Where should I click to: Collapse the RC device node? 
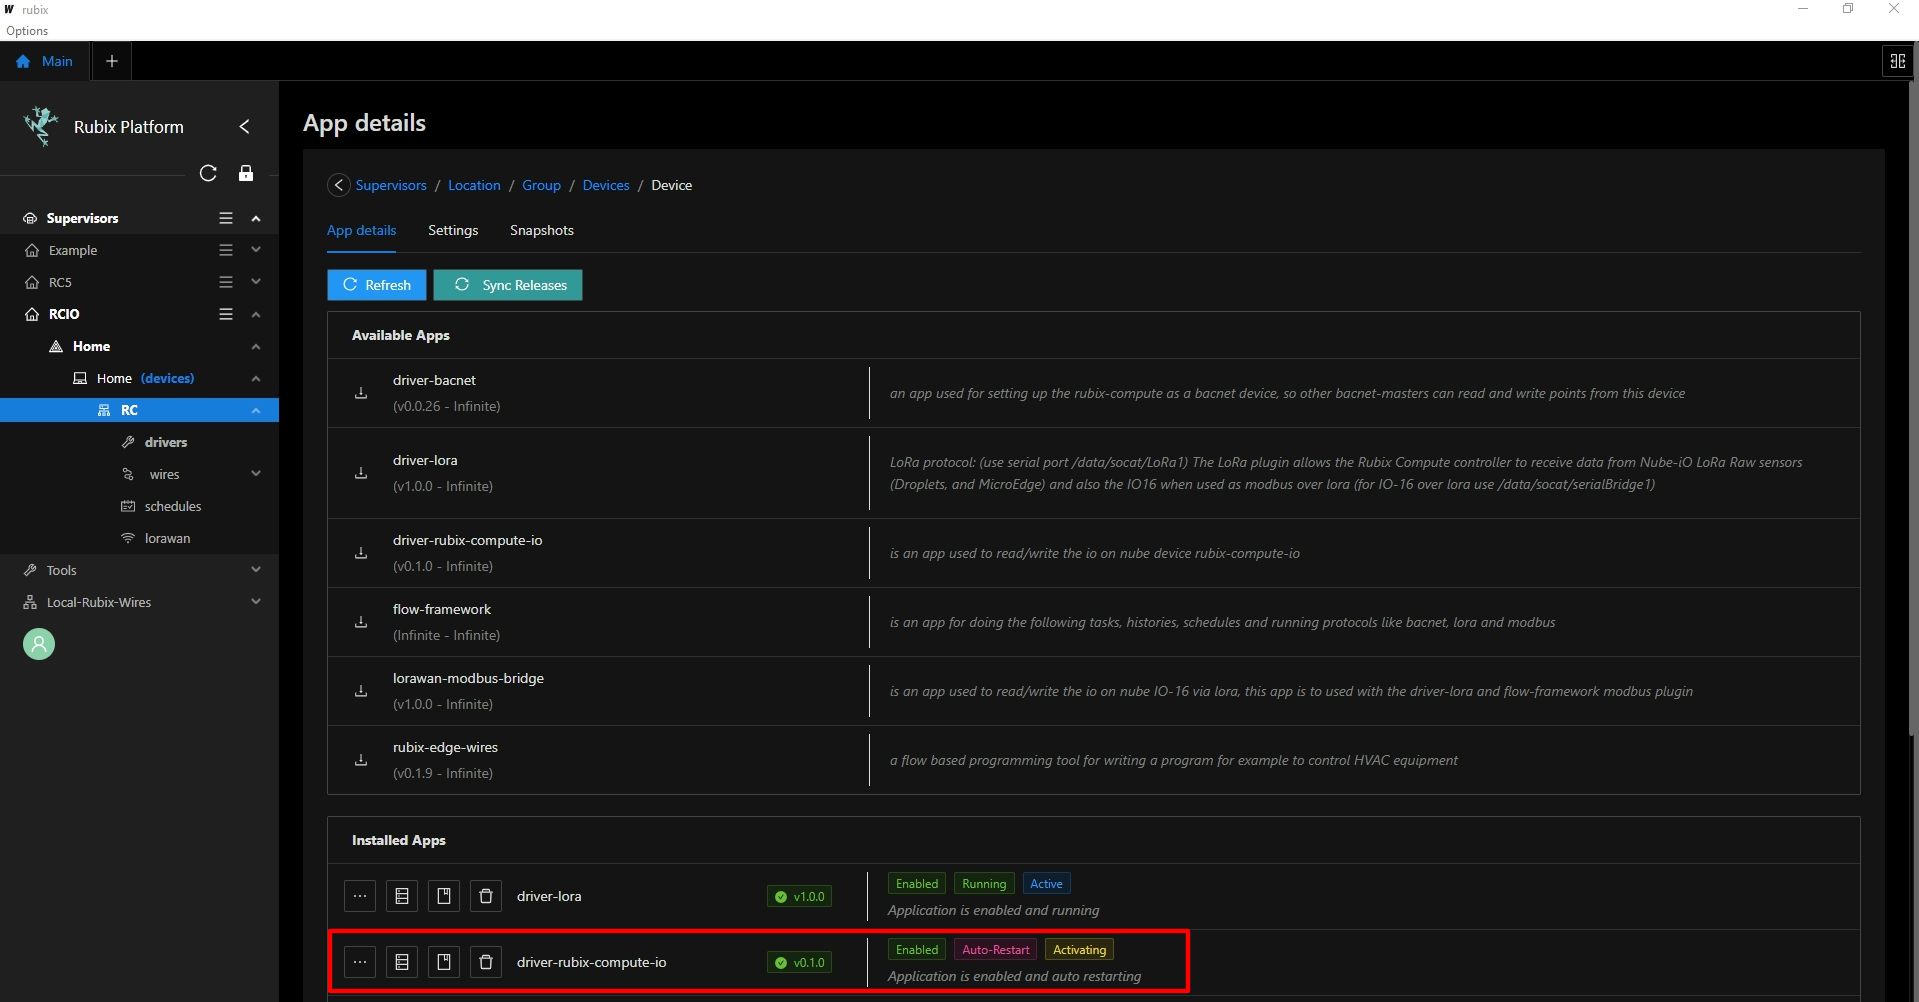coord(256,410)
